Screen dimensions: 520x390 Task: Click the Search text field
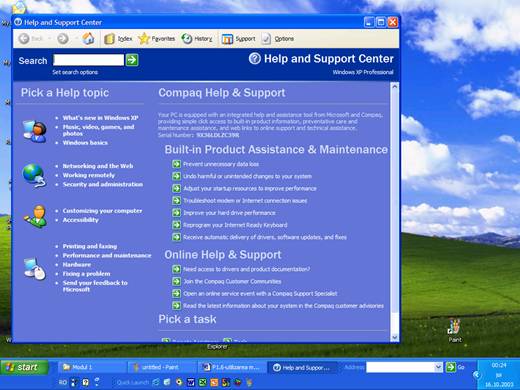pyautogui.click(x=88, y=60)
